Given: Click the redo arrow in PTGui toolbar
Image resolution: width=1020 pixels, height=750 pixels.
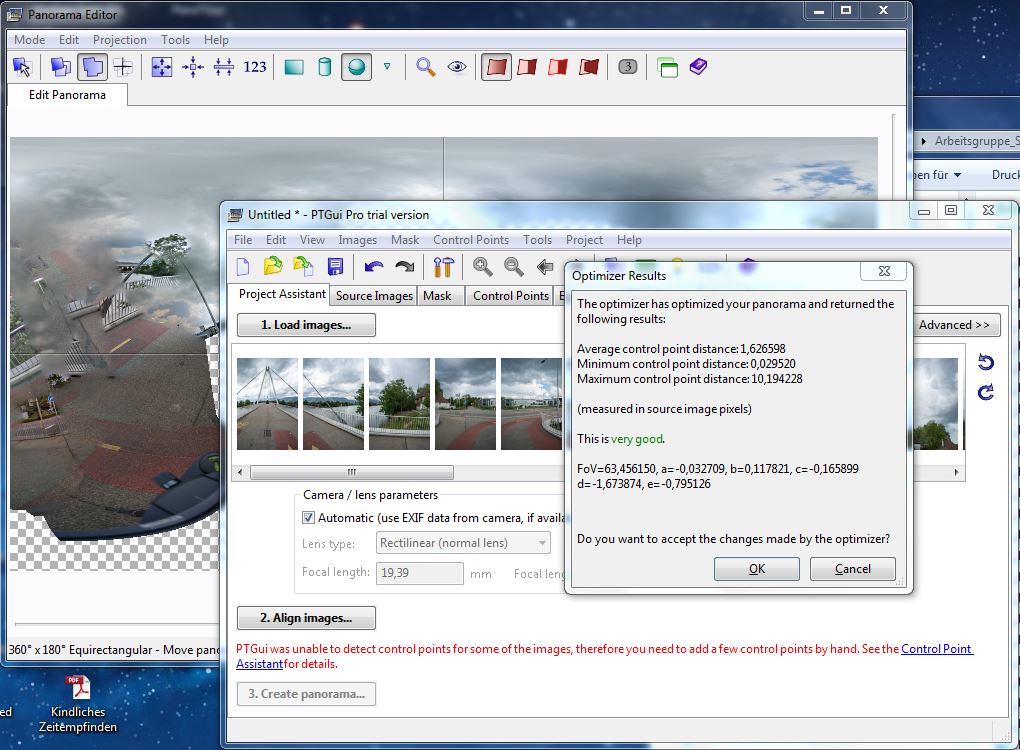Looking at the screenshot, I should point(404,267).
